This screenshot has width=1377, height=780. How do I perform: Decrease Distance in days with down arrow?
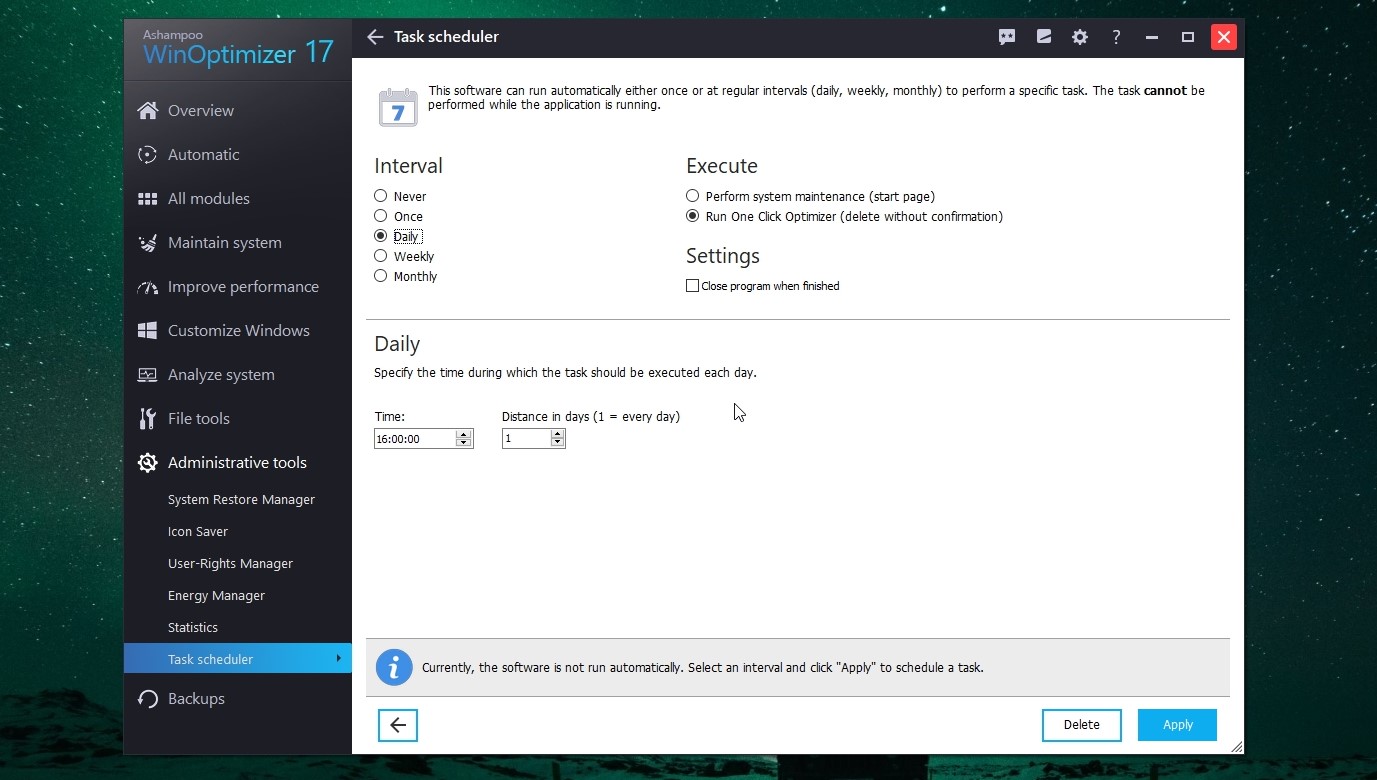[557, 443]
